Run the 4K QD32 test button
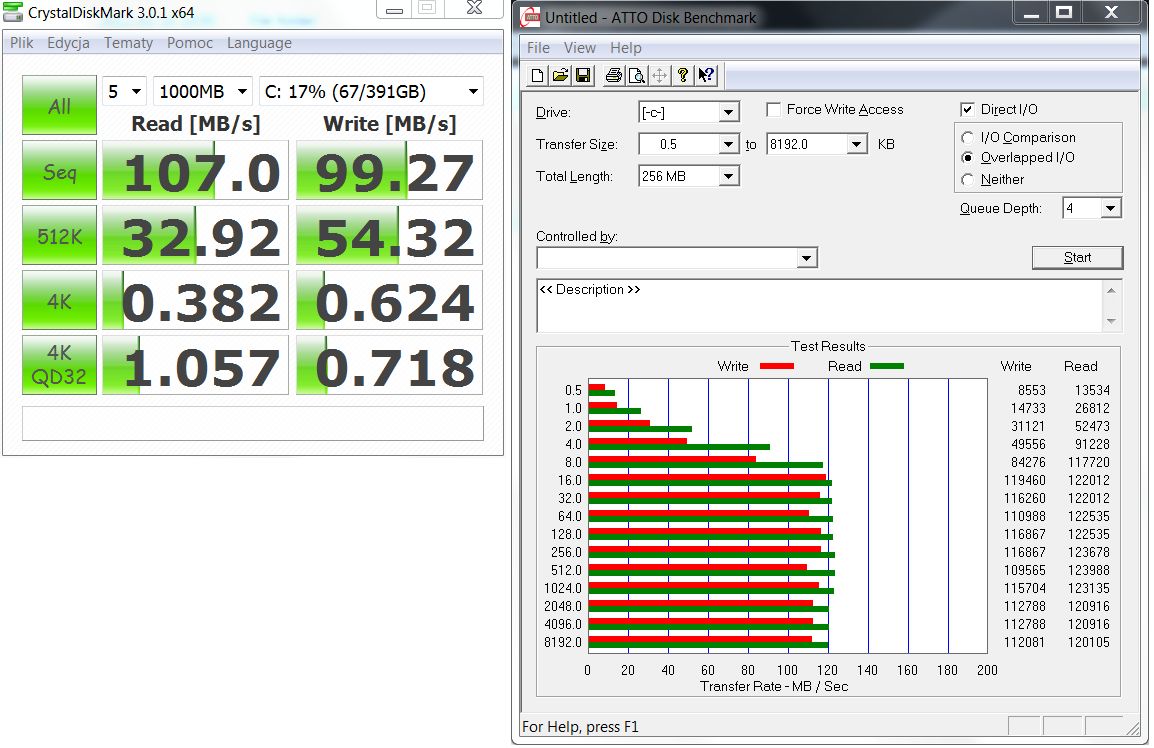This screenshot has height=748, width=1154. coord(60,365)
